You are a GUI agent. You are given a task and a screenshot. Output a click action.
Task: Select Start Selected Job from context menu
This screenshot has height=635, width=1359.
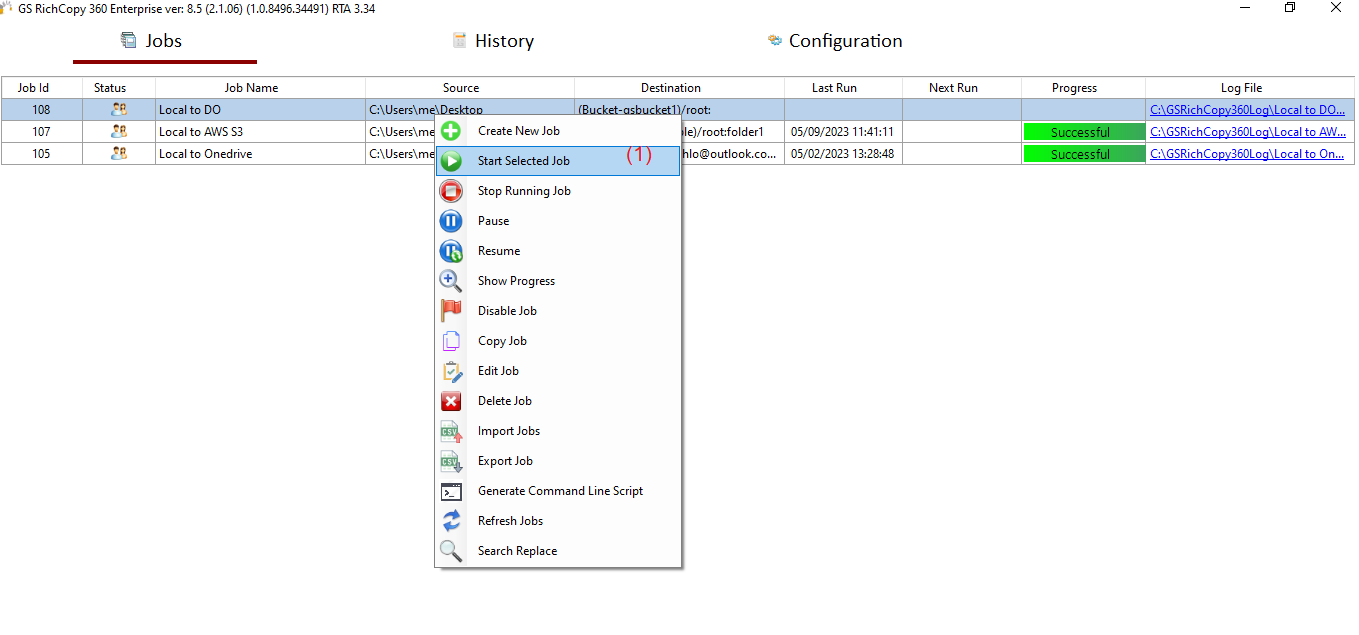523,161
